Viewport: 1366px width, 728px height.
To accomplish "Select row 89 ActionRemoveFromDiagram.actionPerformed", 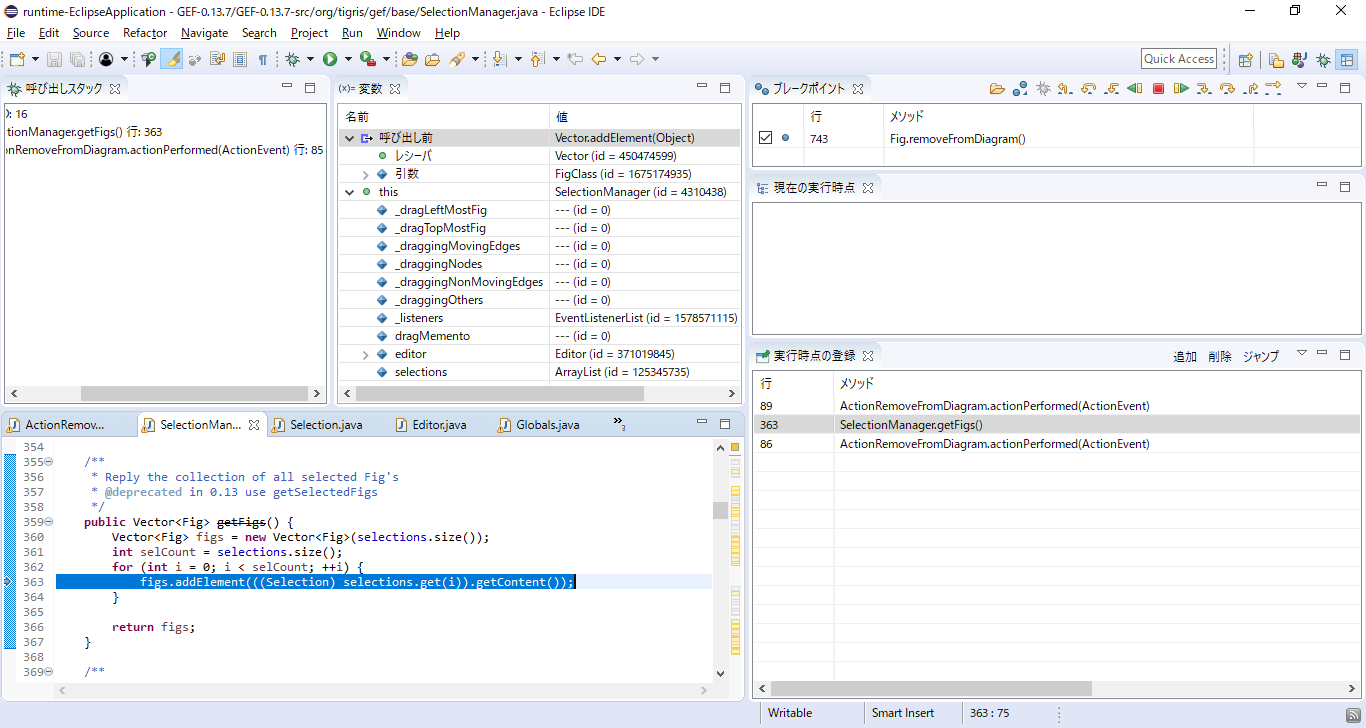I will (x=1057, y=406).
